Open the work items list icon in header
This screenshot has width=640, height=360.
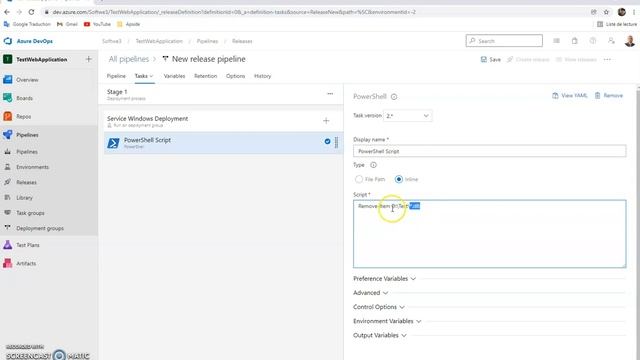click(556, 41)
